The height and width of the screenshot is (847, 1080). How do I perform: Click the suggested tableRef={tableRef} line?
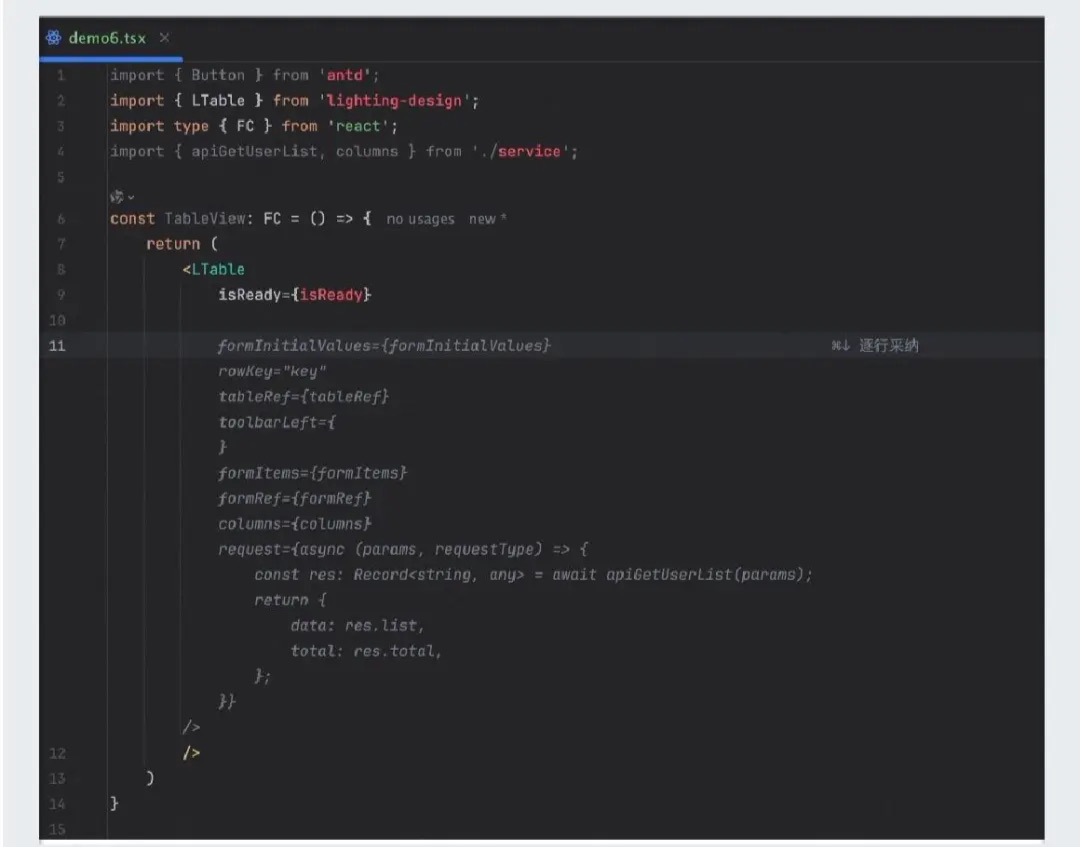(x=304, y=397)
